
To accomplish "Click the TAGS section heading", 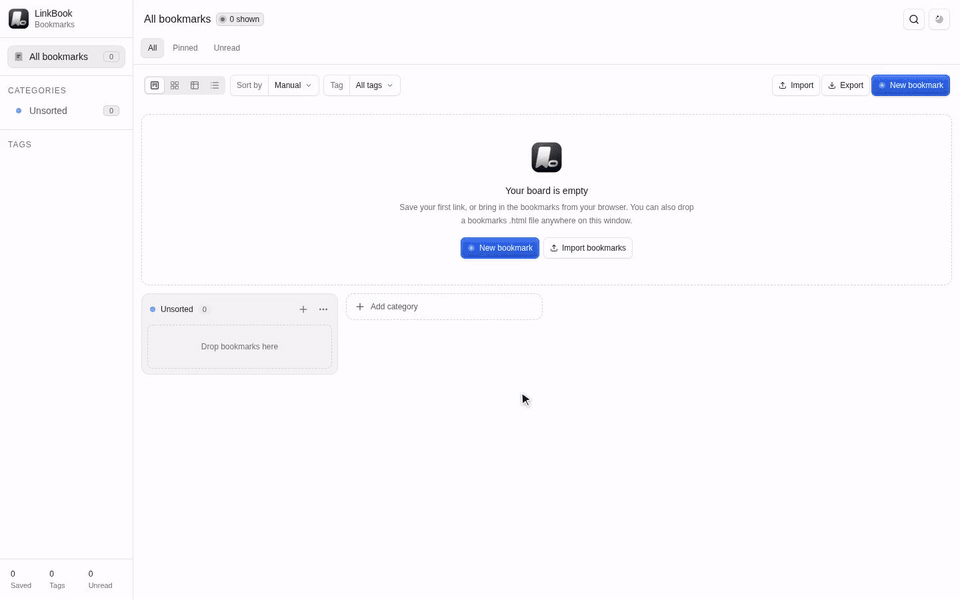I will coord(20,144).
